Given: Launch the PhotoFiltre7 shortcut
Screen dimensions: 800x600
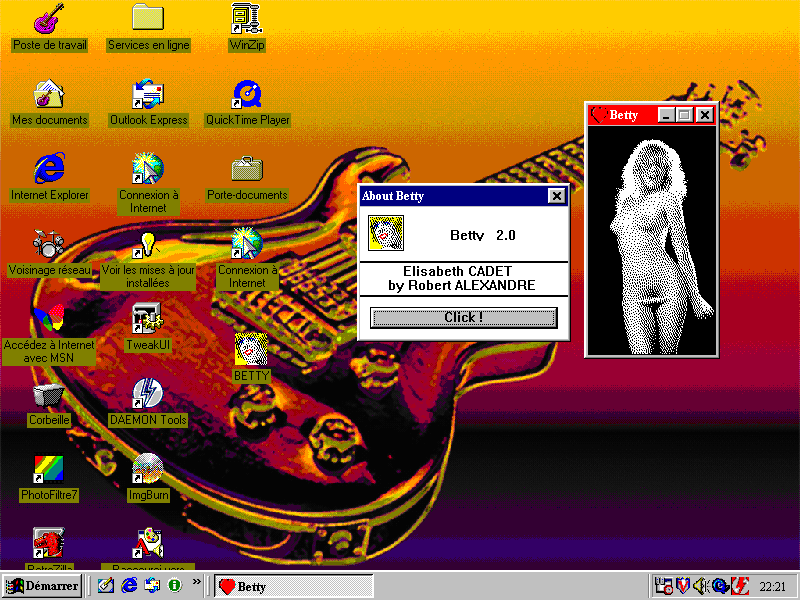Looking at the screenshot, I should pos(49,469).
